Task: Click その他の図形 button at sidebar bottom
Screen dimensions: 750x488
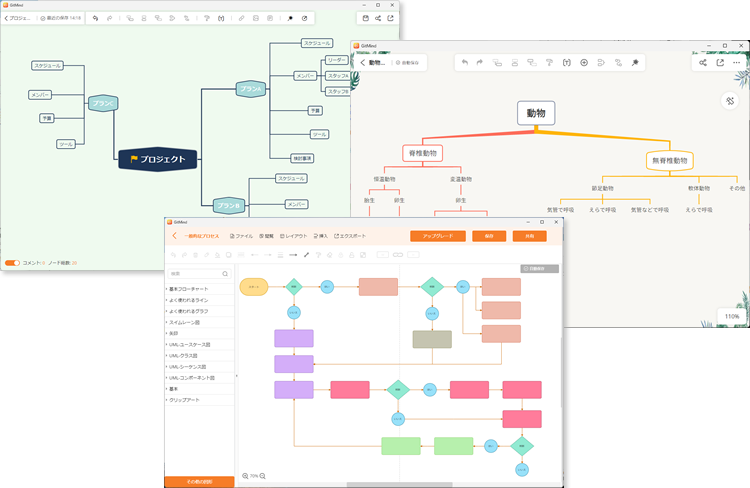Action: click(x=199, y=482)
